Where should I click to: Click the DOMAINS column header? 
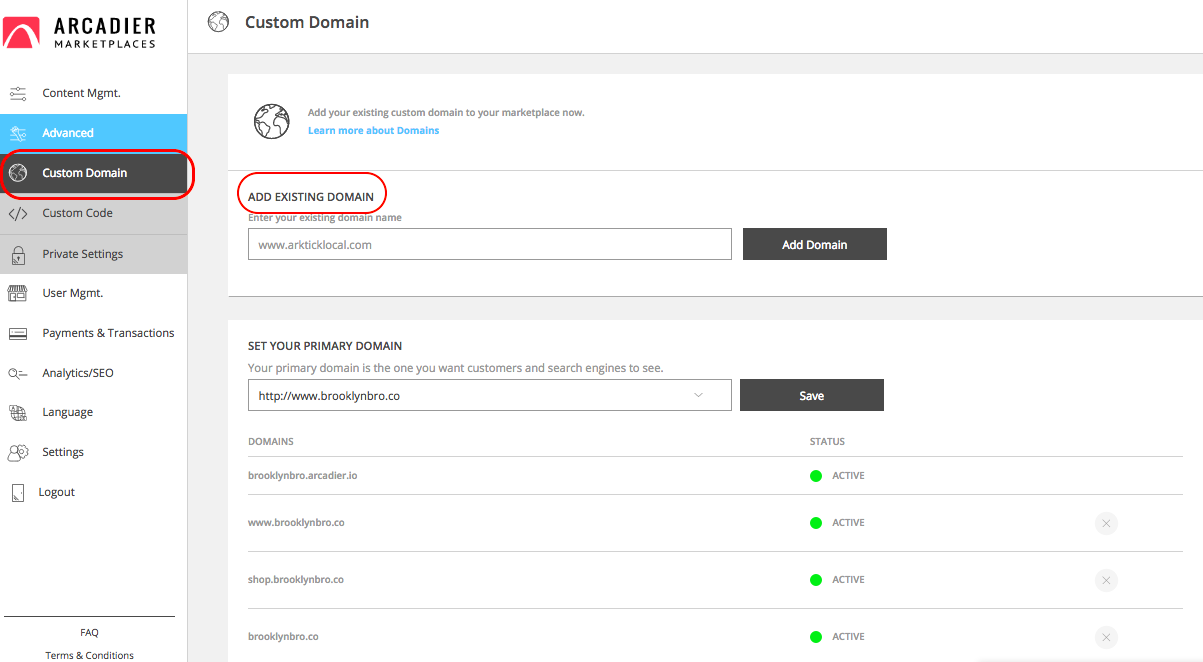[x=270, y=441]
